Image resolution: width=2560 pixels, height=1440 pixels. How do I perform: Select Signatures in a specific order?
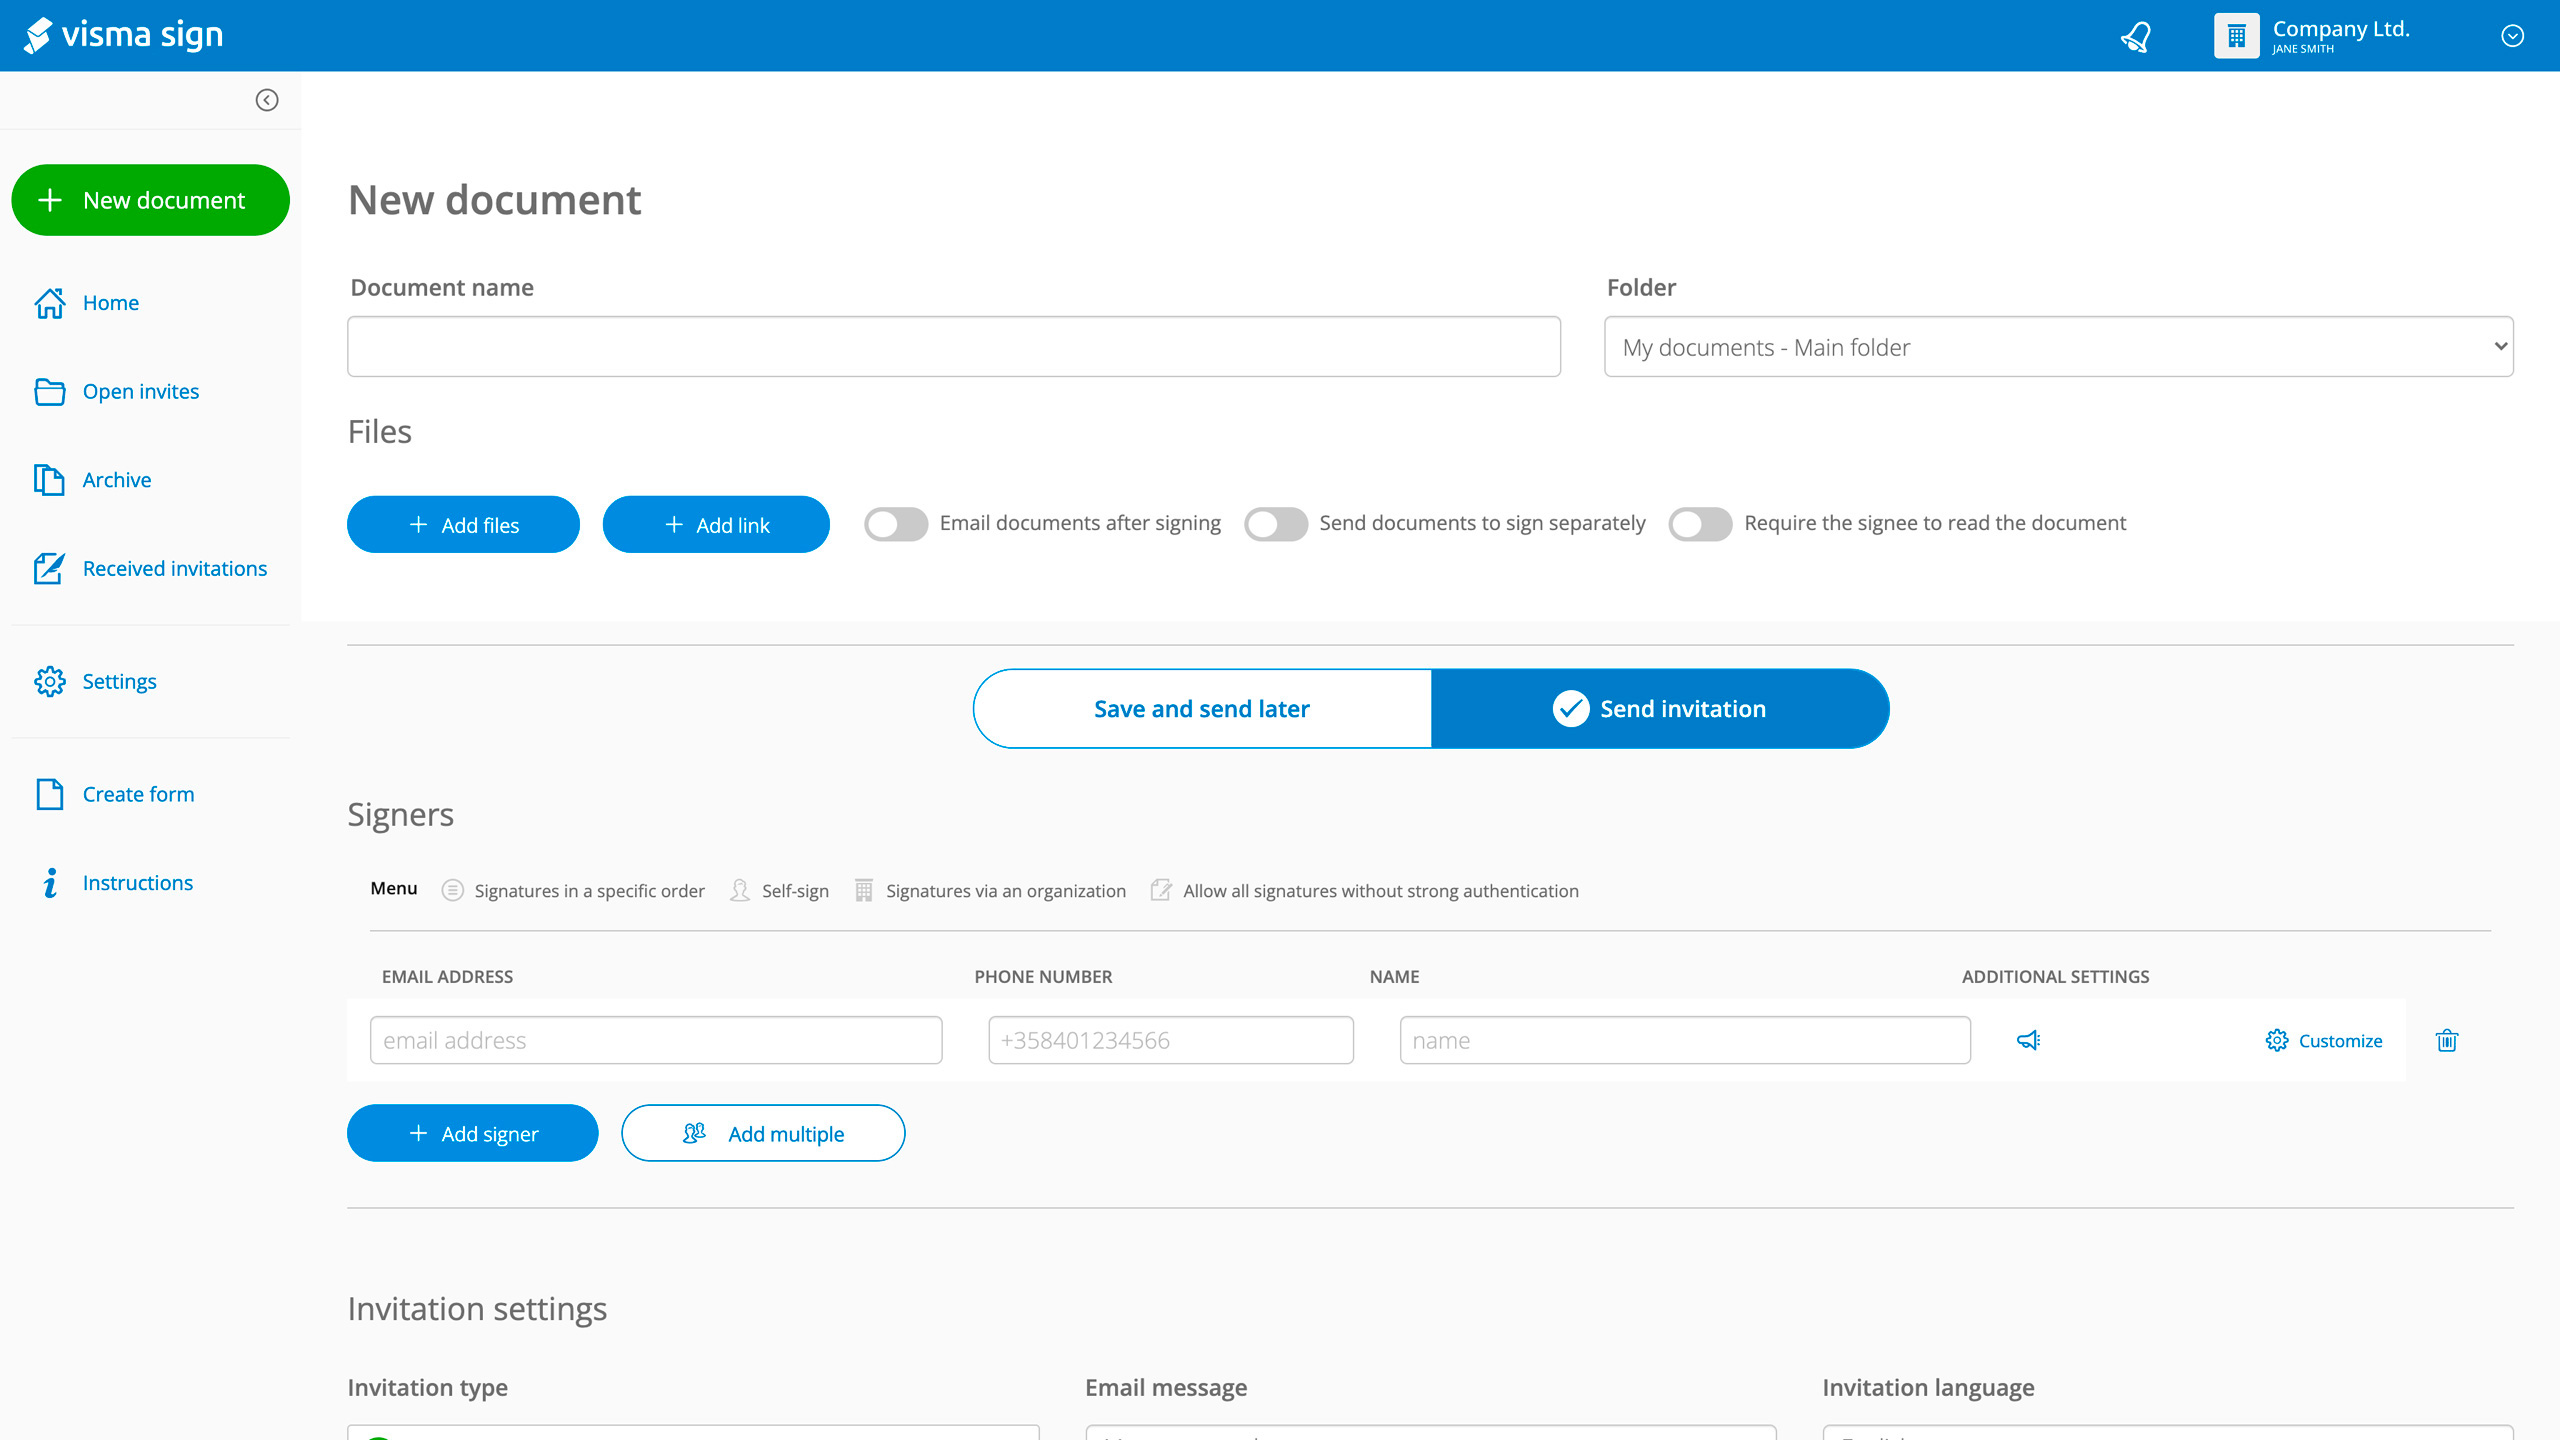click(589, 890)
